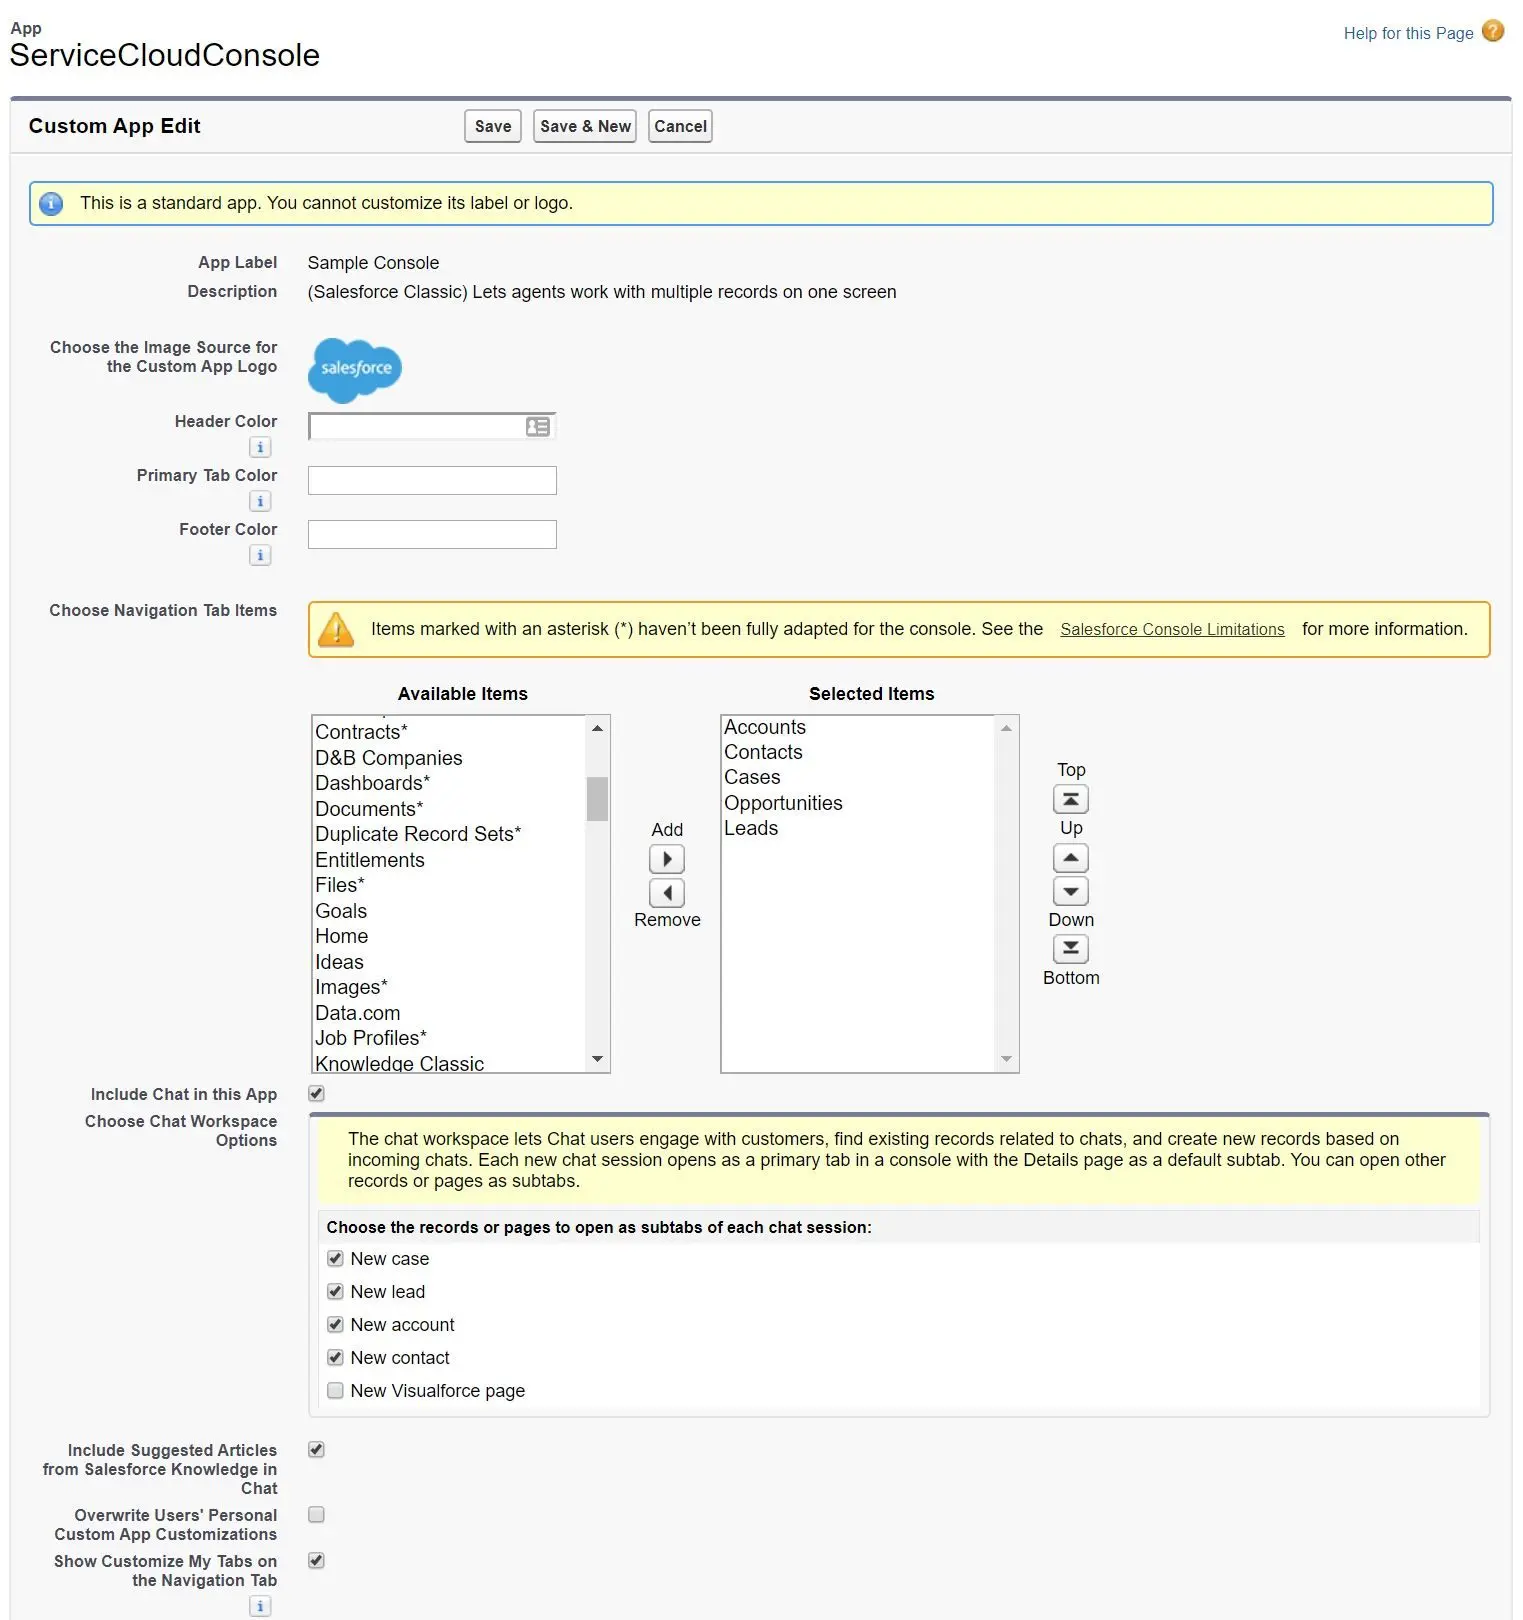Click the Save & New button

coord(585,126)
